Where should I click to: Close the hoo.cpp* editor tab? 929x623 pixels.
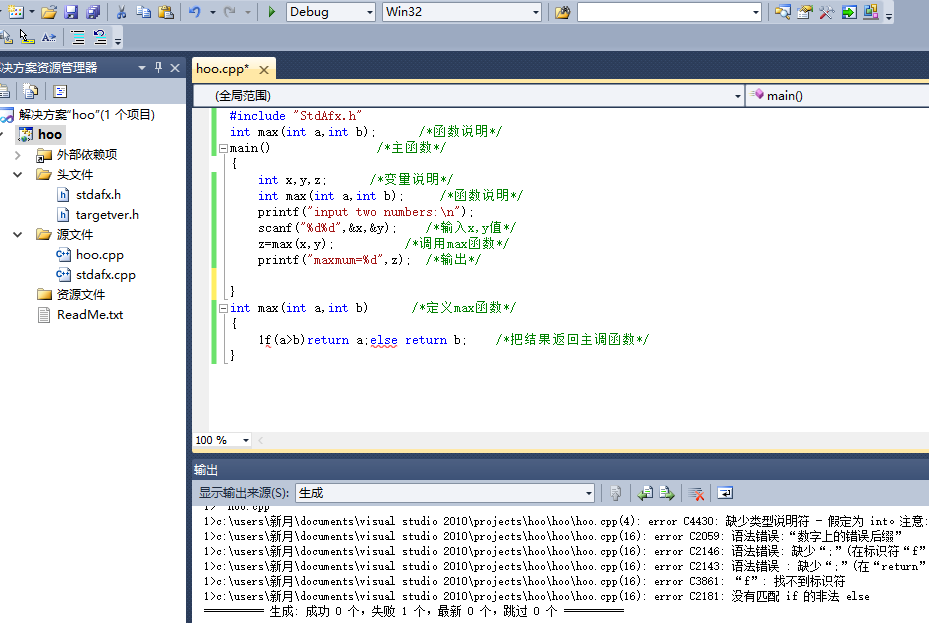[264, 69]
